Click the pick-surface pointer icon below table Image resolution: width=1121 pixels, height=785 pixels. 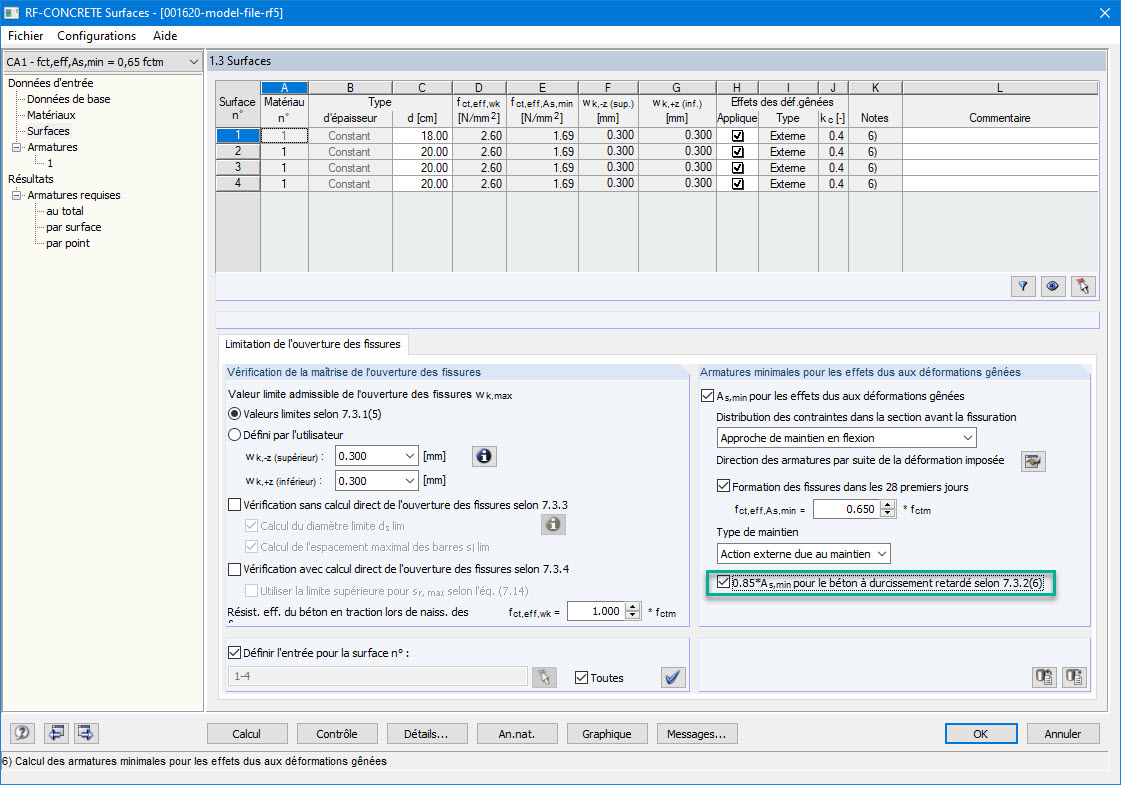[x=1082, y=287]
